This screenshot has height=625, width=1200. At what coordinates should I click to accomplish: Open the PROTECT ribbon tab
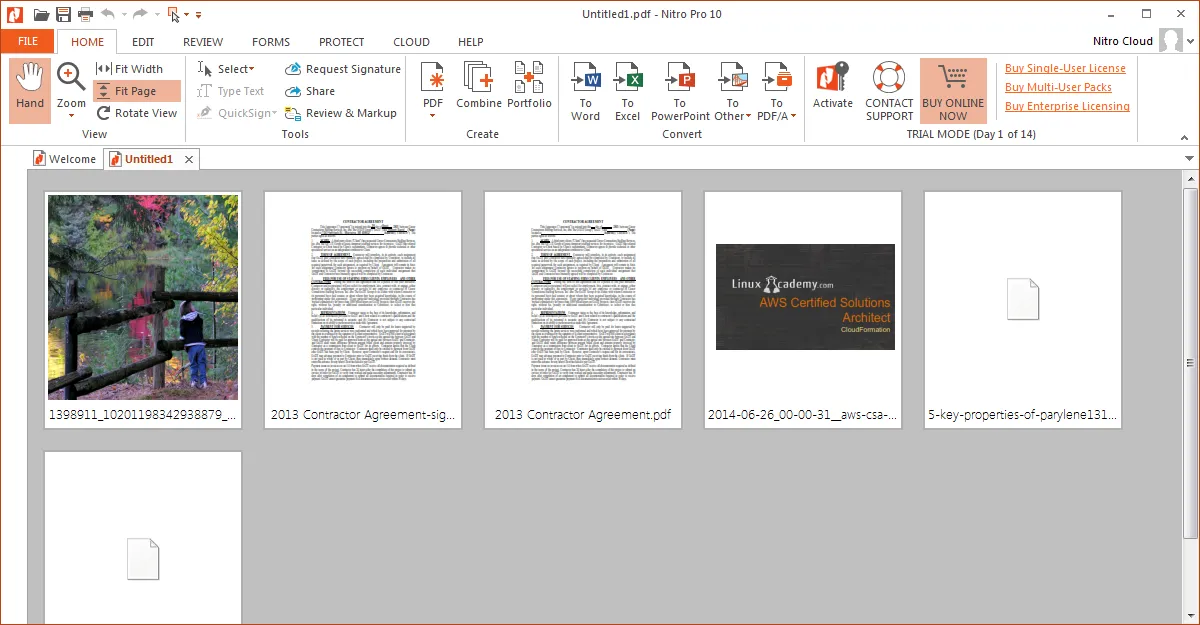(x=341, y=41)
